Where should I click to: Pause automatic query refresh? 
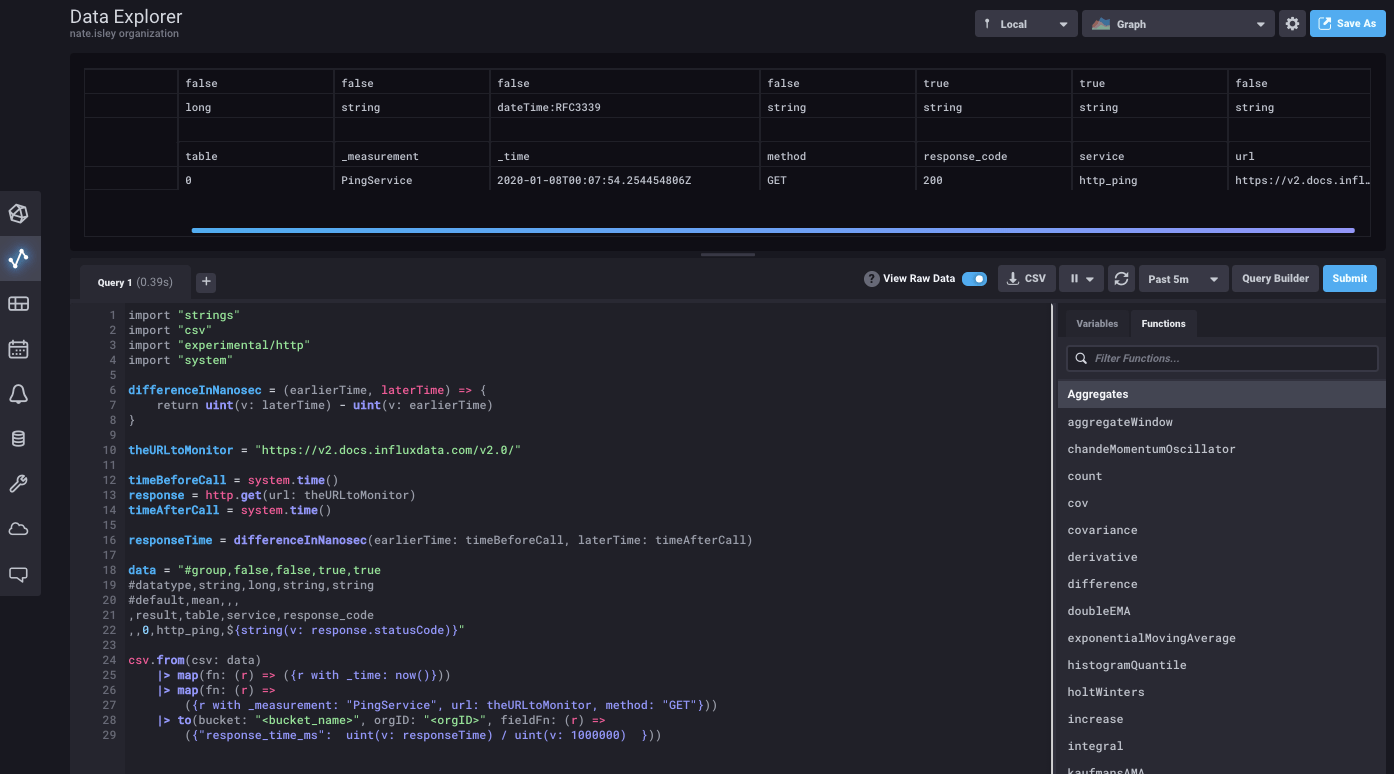click(x=1072, y=278)
